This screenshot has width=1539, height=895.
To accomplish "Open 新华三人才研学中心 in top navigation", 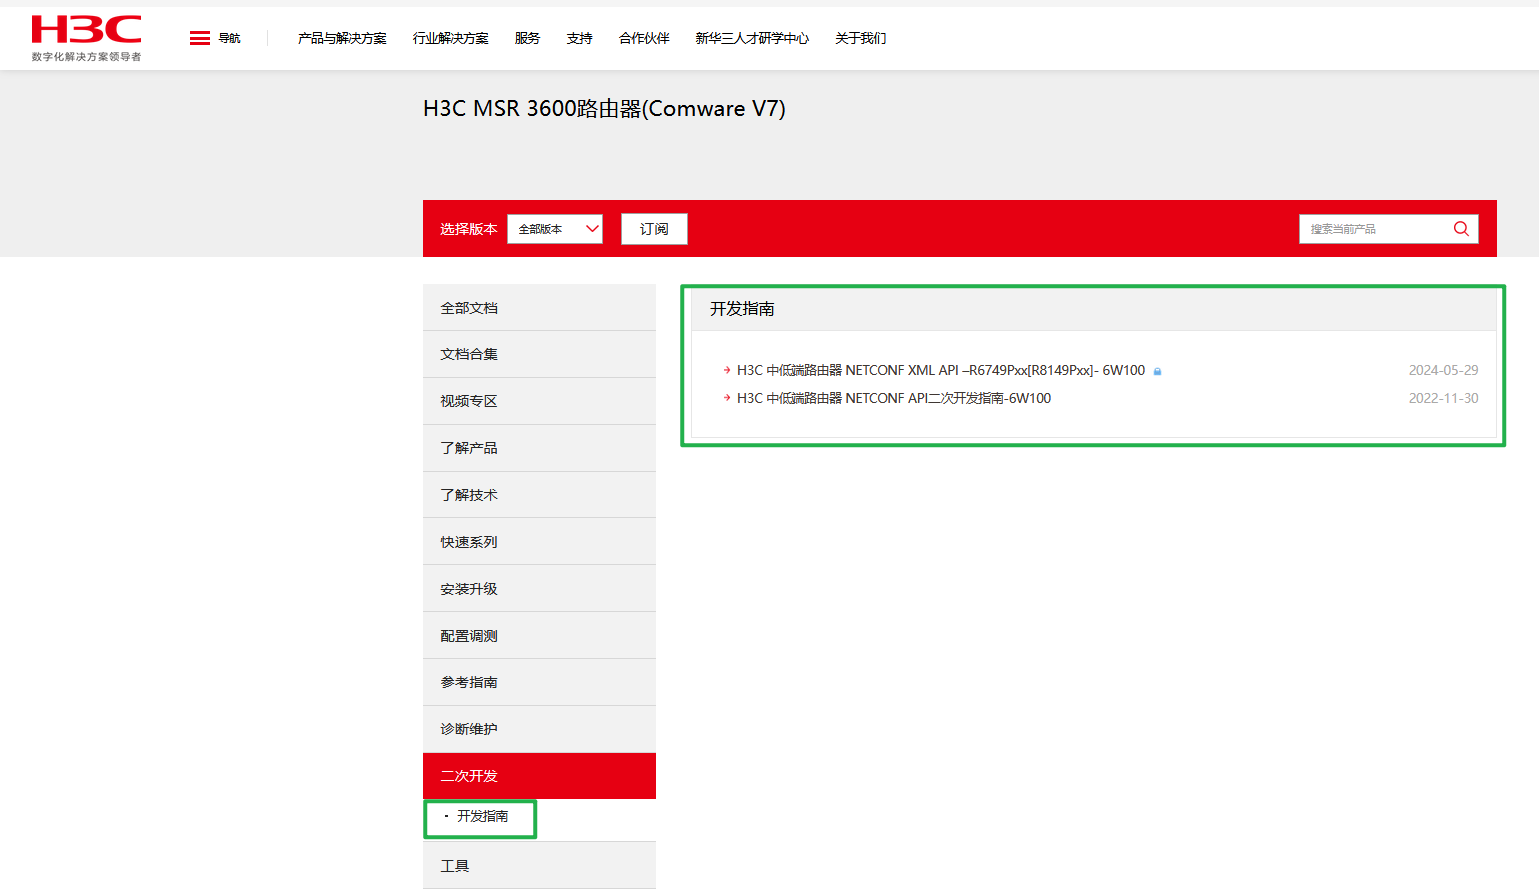I will (x=752, y=38).
